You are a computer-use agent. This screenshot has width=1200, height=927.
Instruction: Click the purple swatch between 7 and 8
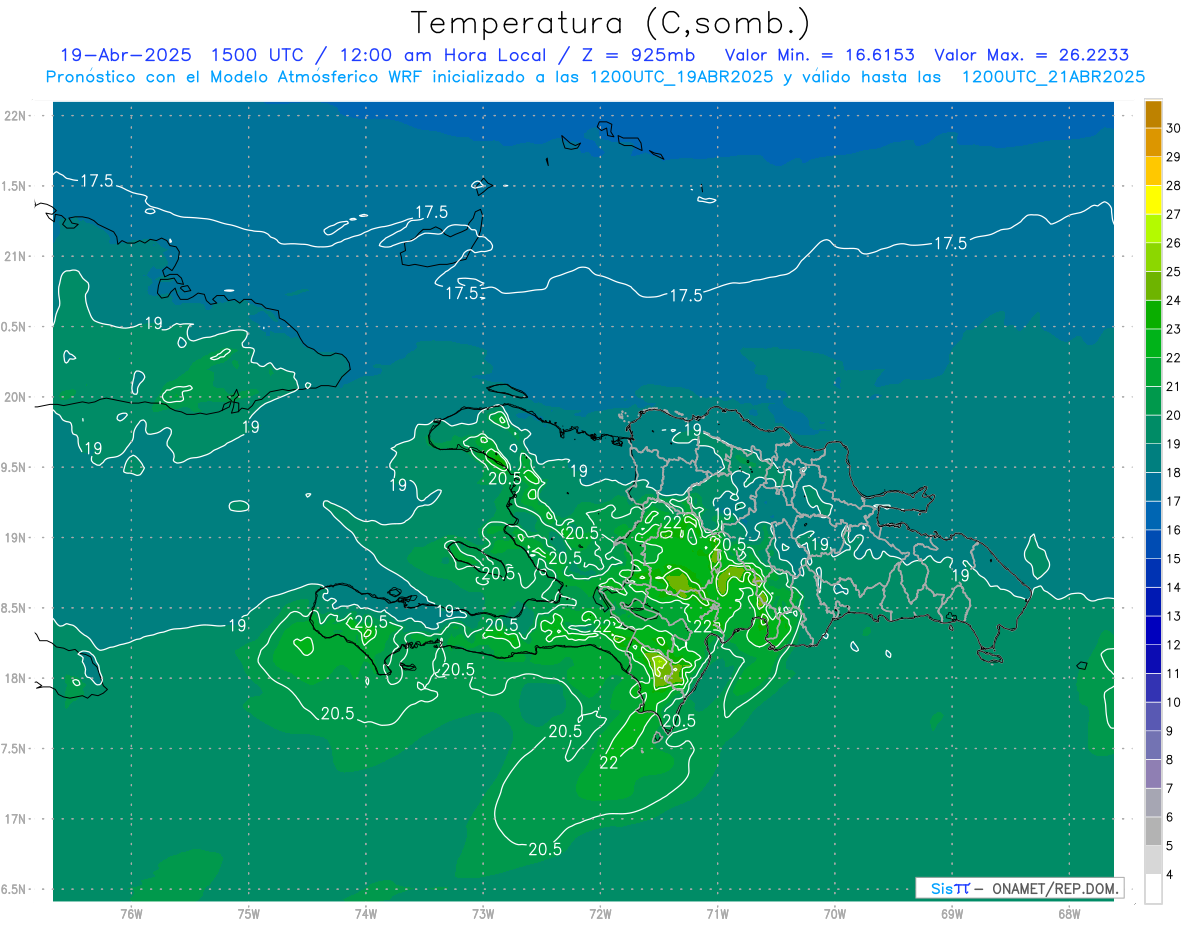1153,774
